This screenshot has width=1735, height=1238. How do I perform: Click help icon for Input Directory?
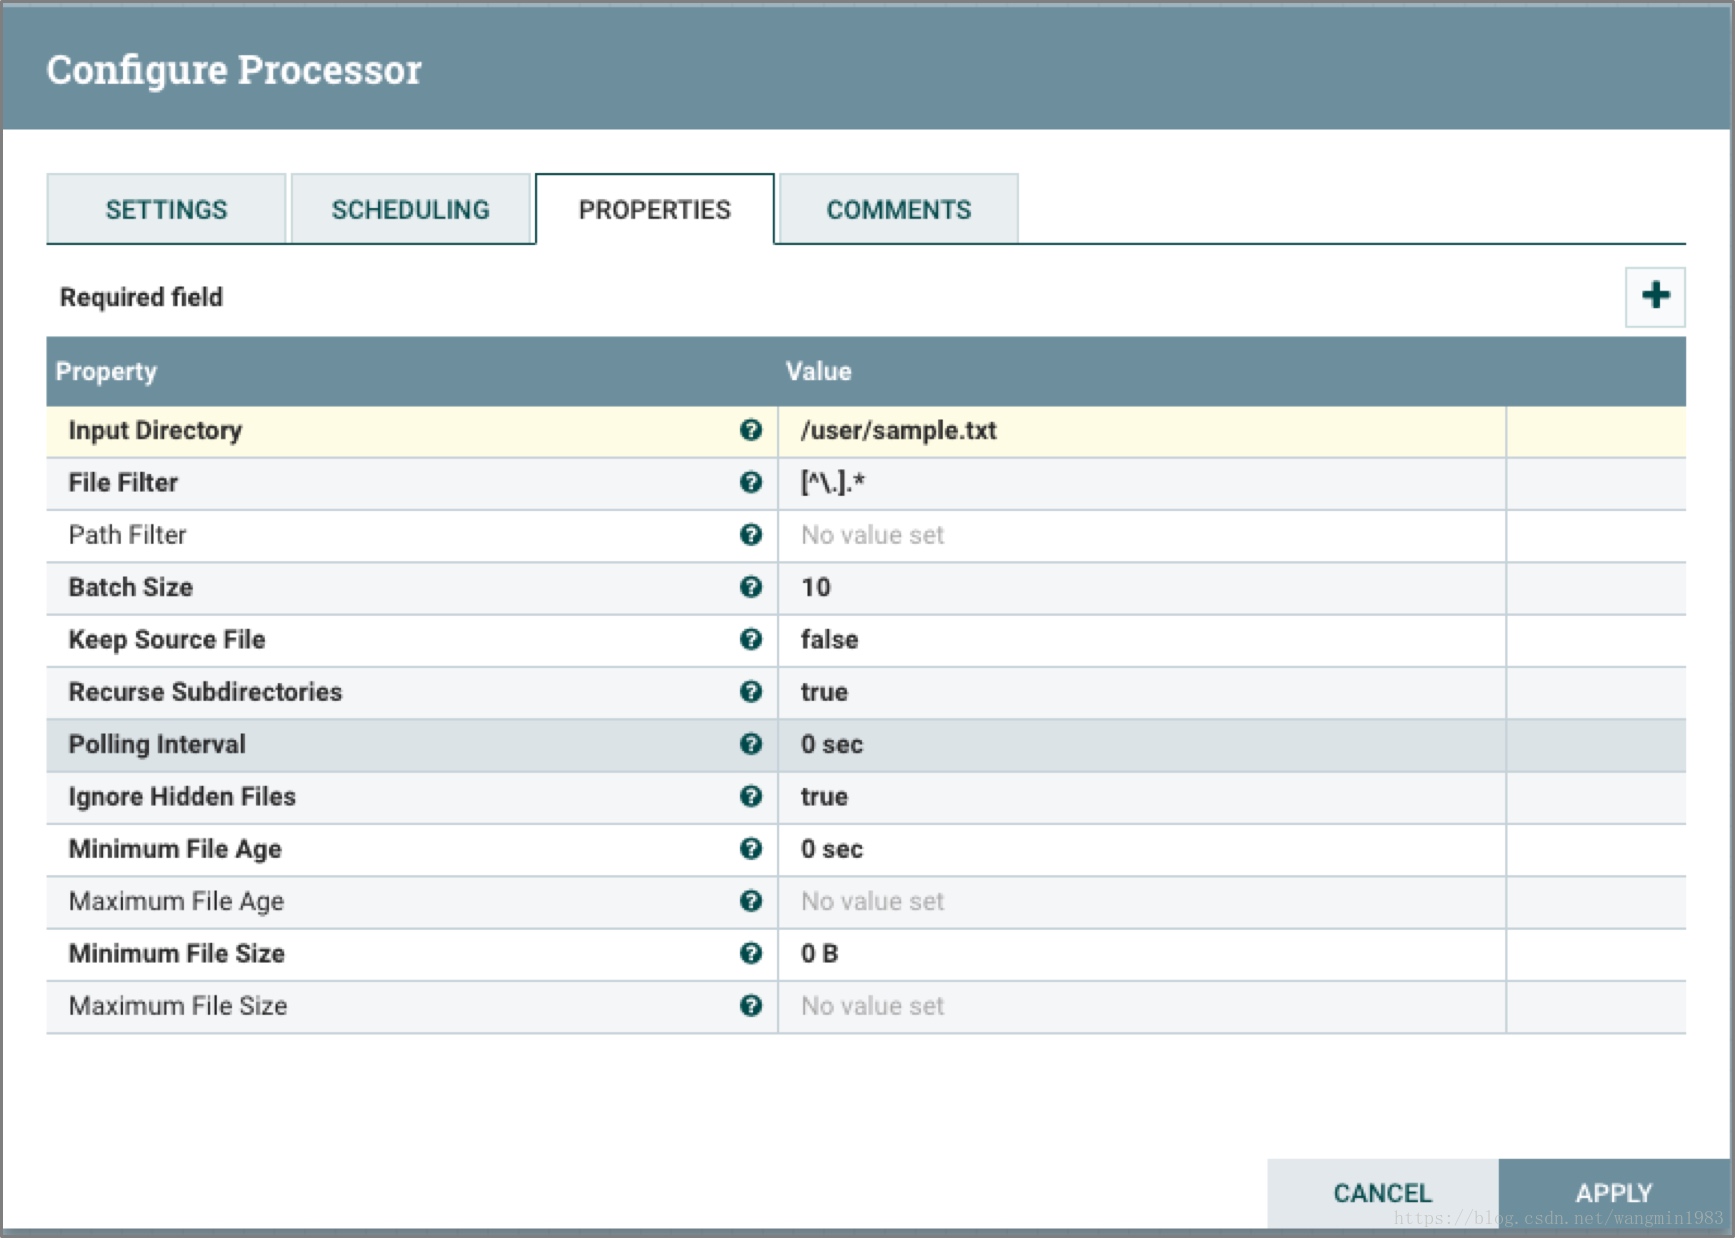point(751,430)
